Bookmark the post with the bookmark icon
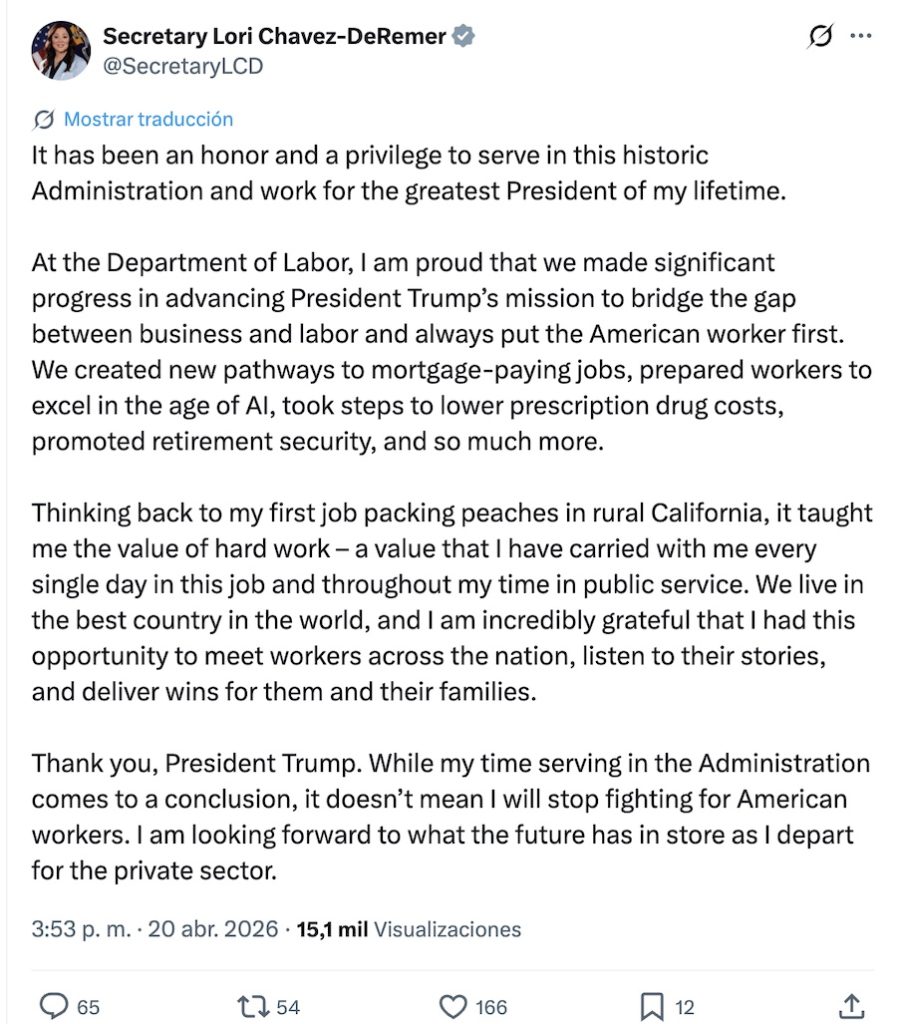Image resolution: width=897 pixels, height=1024 pixels. pyautogui.click(x=652, y=1006)
